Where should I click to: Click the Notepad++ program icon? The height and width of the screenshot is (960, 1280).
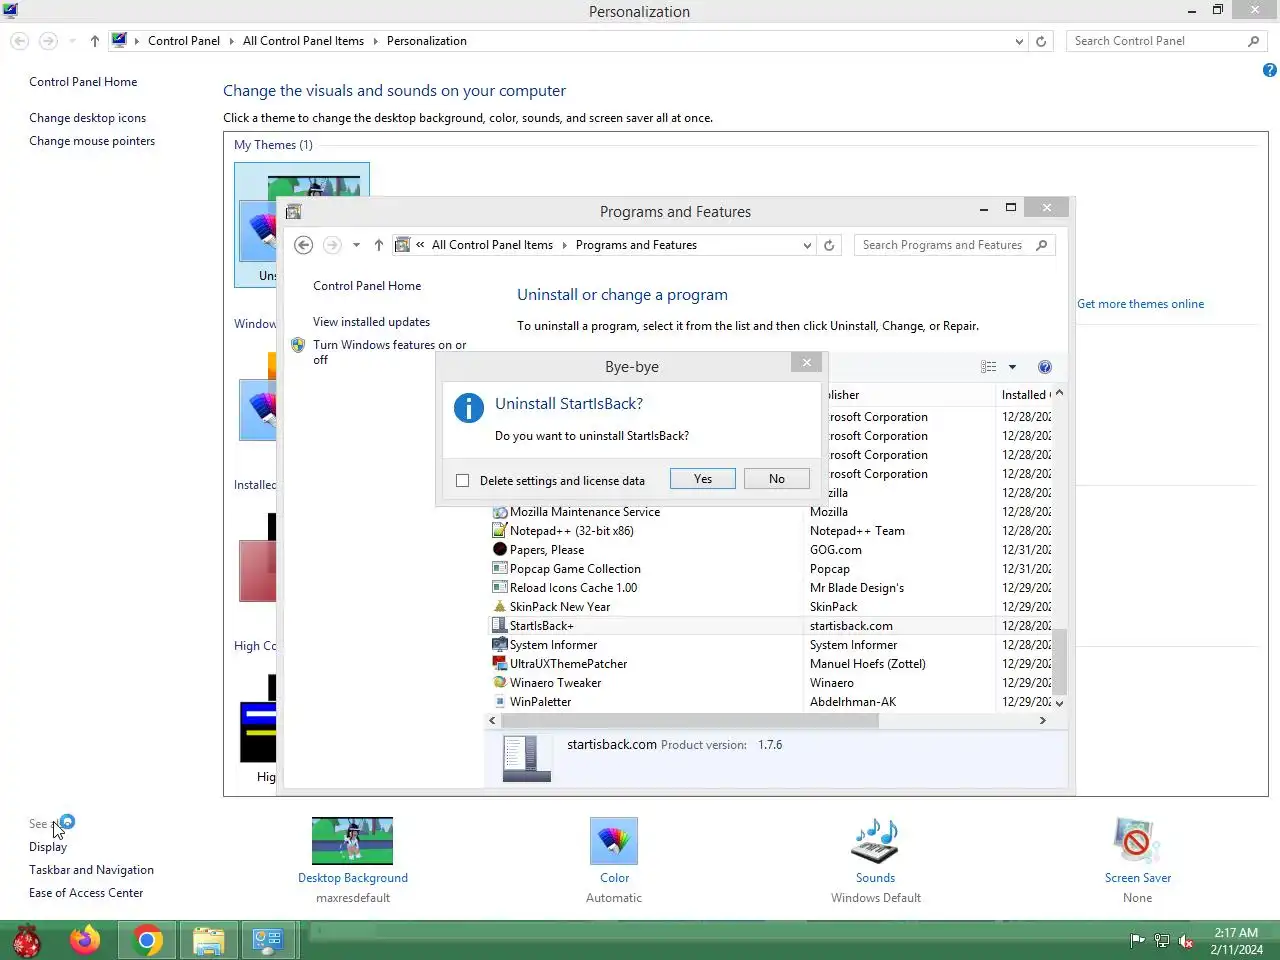tap(500, 531)
